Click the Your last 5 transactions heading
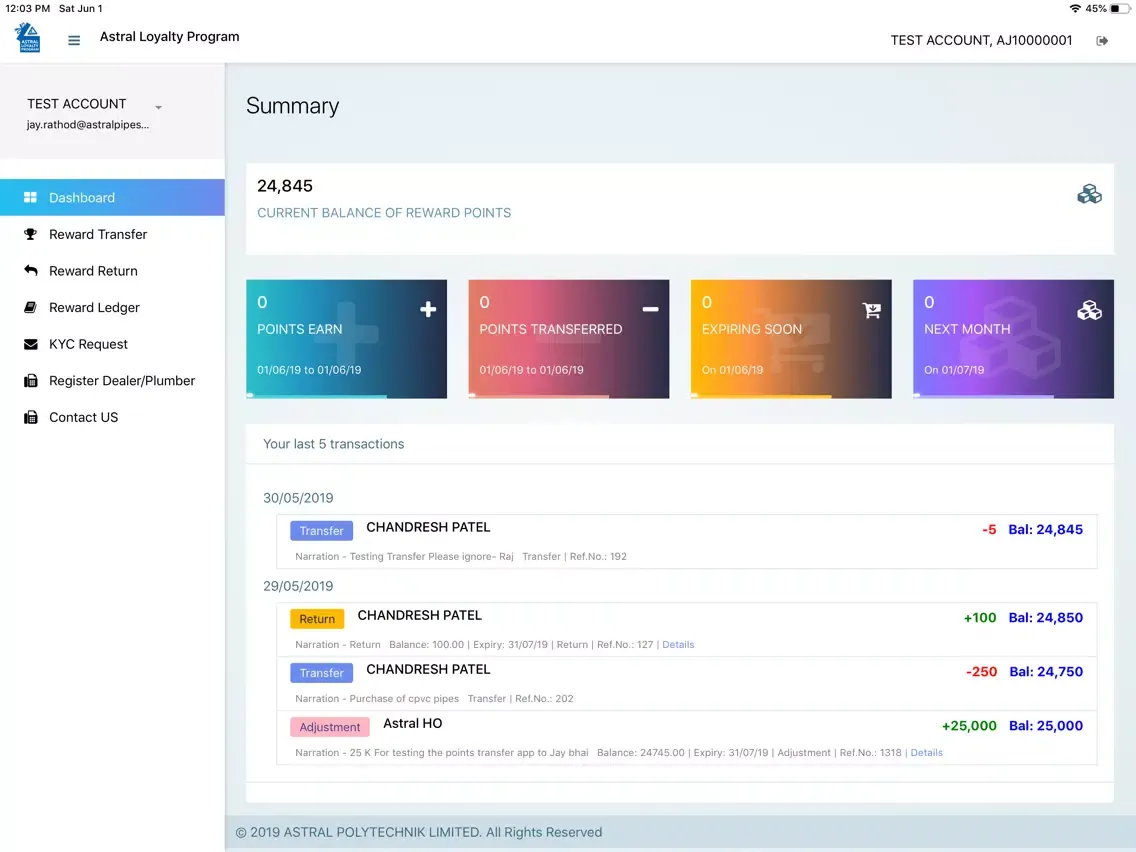Screen dimensions: 1136x852 coord(333,444)
